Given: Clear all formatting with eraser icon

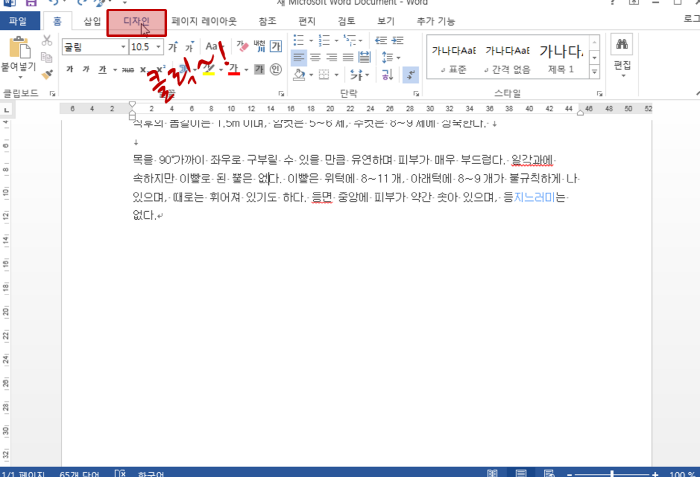Looking at the screenshot, I should [x=242, y=46].
